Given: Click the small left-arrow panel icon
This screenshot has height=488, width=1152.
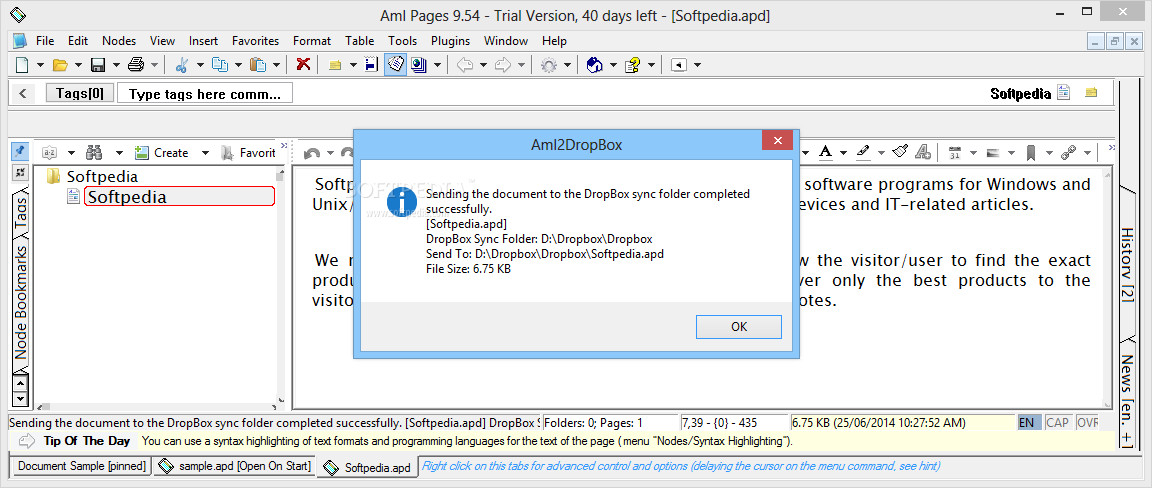Looking at the screenshot, I should [x=679, y=65].
